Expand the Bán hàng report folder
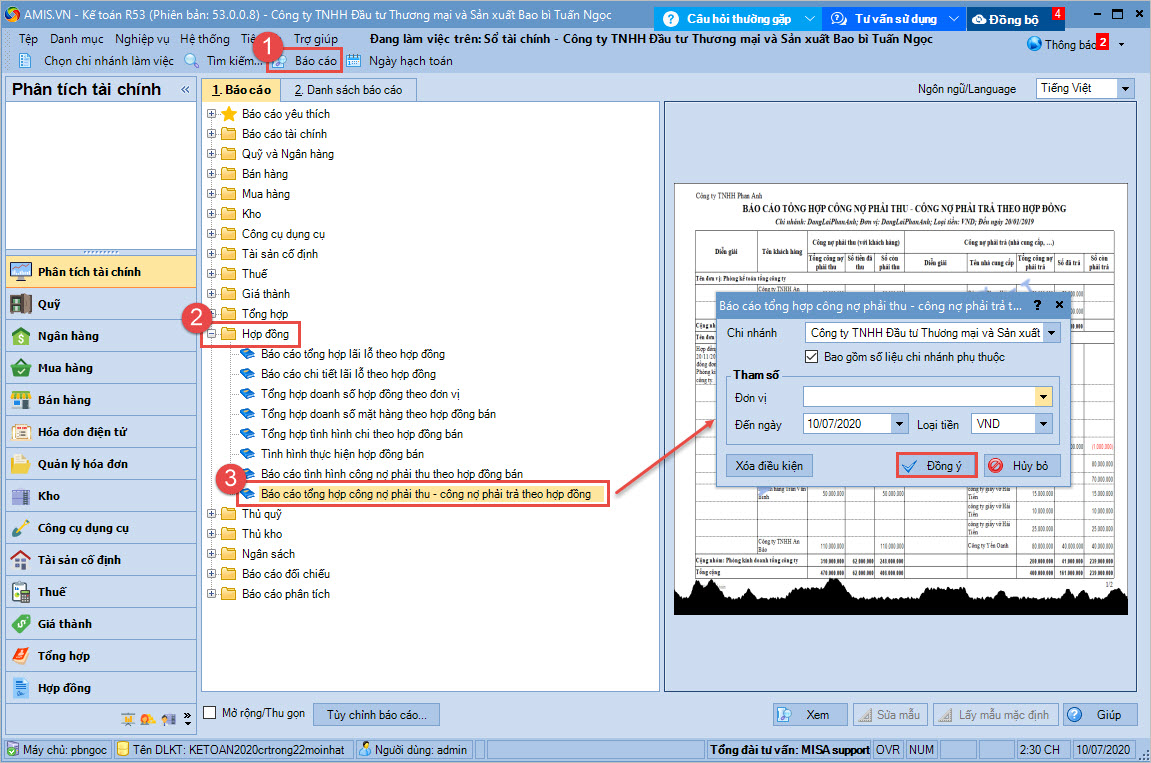Screen dimensions: 1151x763 [x=212, y=174]
